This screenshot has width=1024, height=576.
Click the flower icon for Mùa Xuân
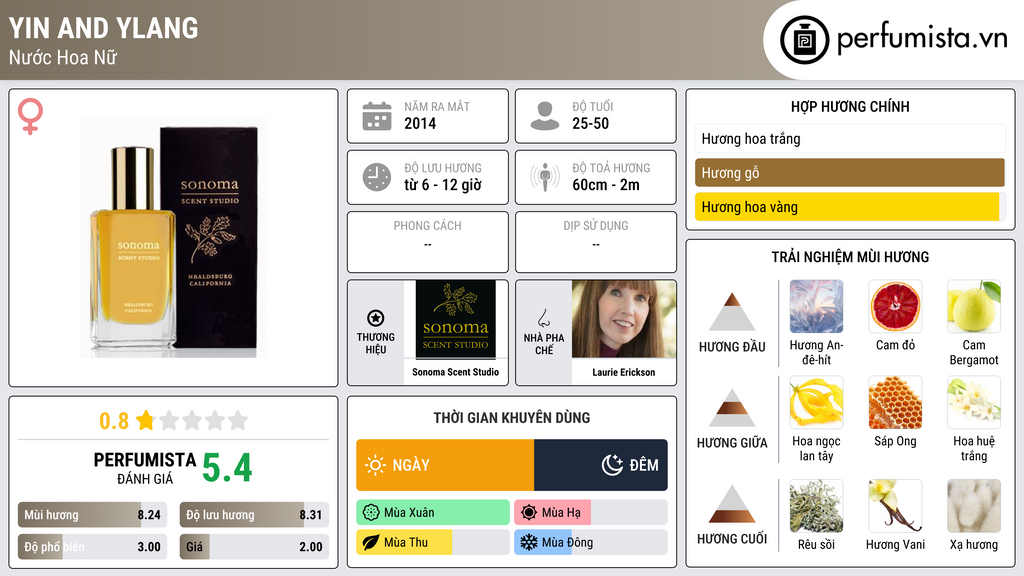pyautogui.click(x=371, y=513)
